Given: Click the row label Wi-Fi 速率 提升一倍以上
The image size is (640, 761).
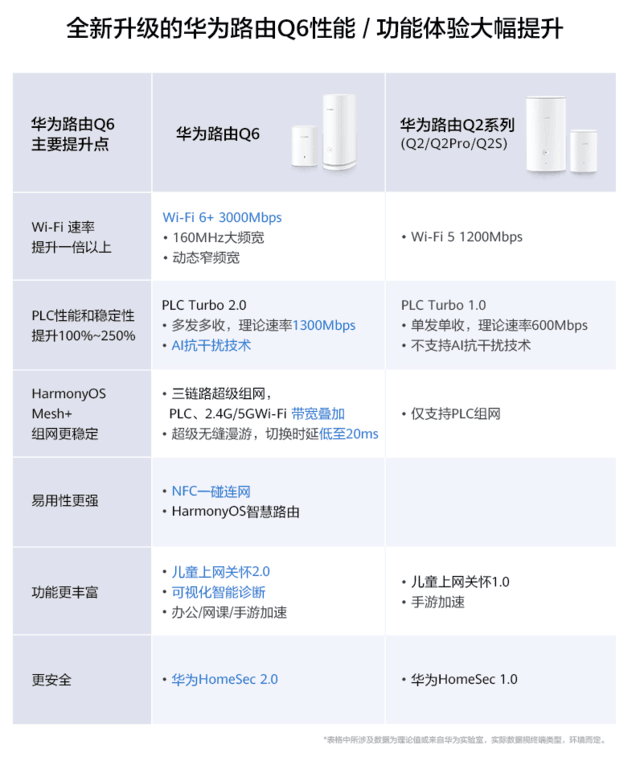Looking at the screenshot, I should pyautogui.click(x=71, y=237).
